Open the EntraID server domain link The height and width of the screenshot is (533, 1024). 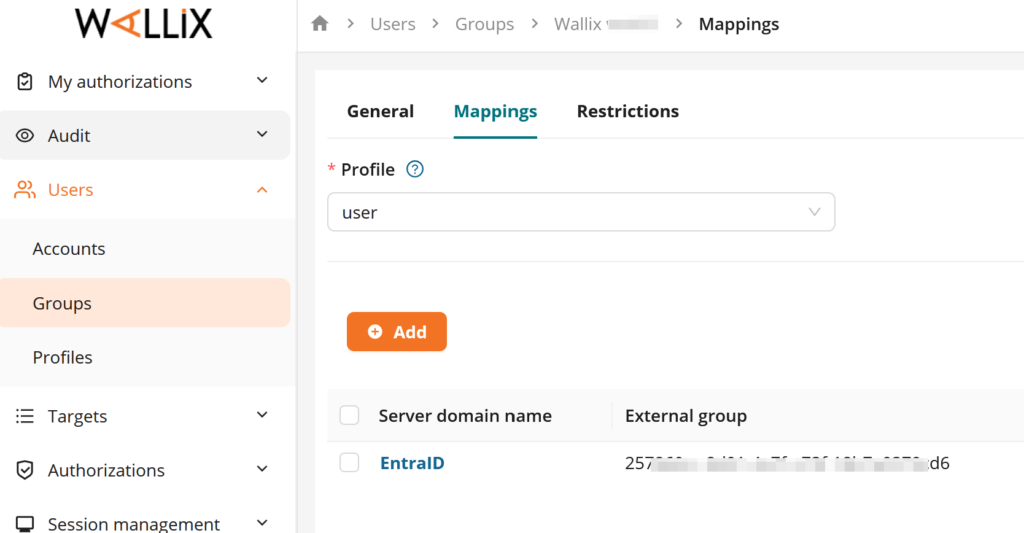(x=412, y=463)
